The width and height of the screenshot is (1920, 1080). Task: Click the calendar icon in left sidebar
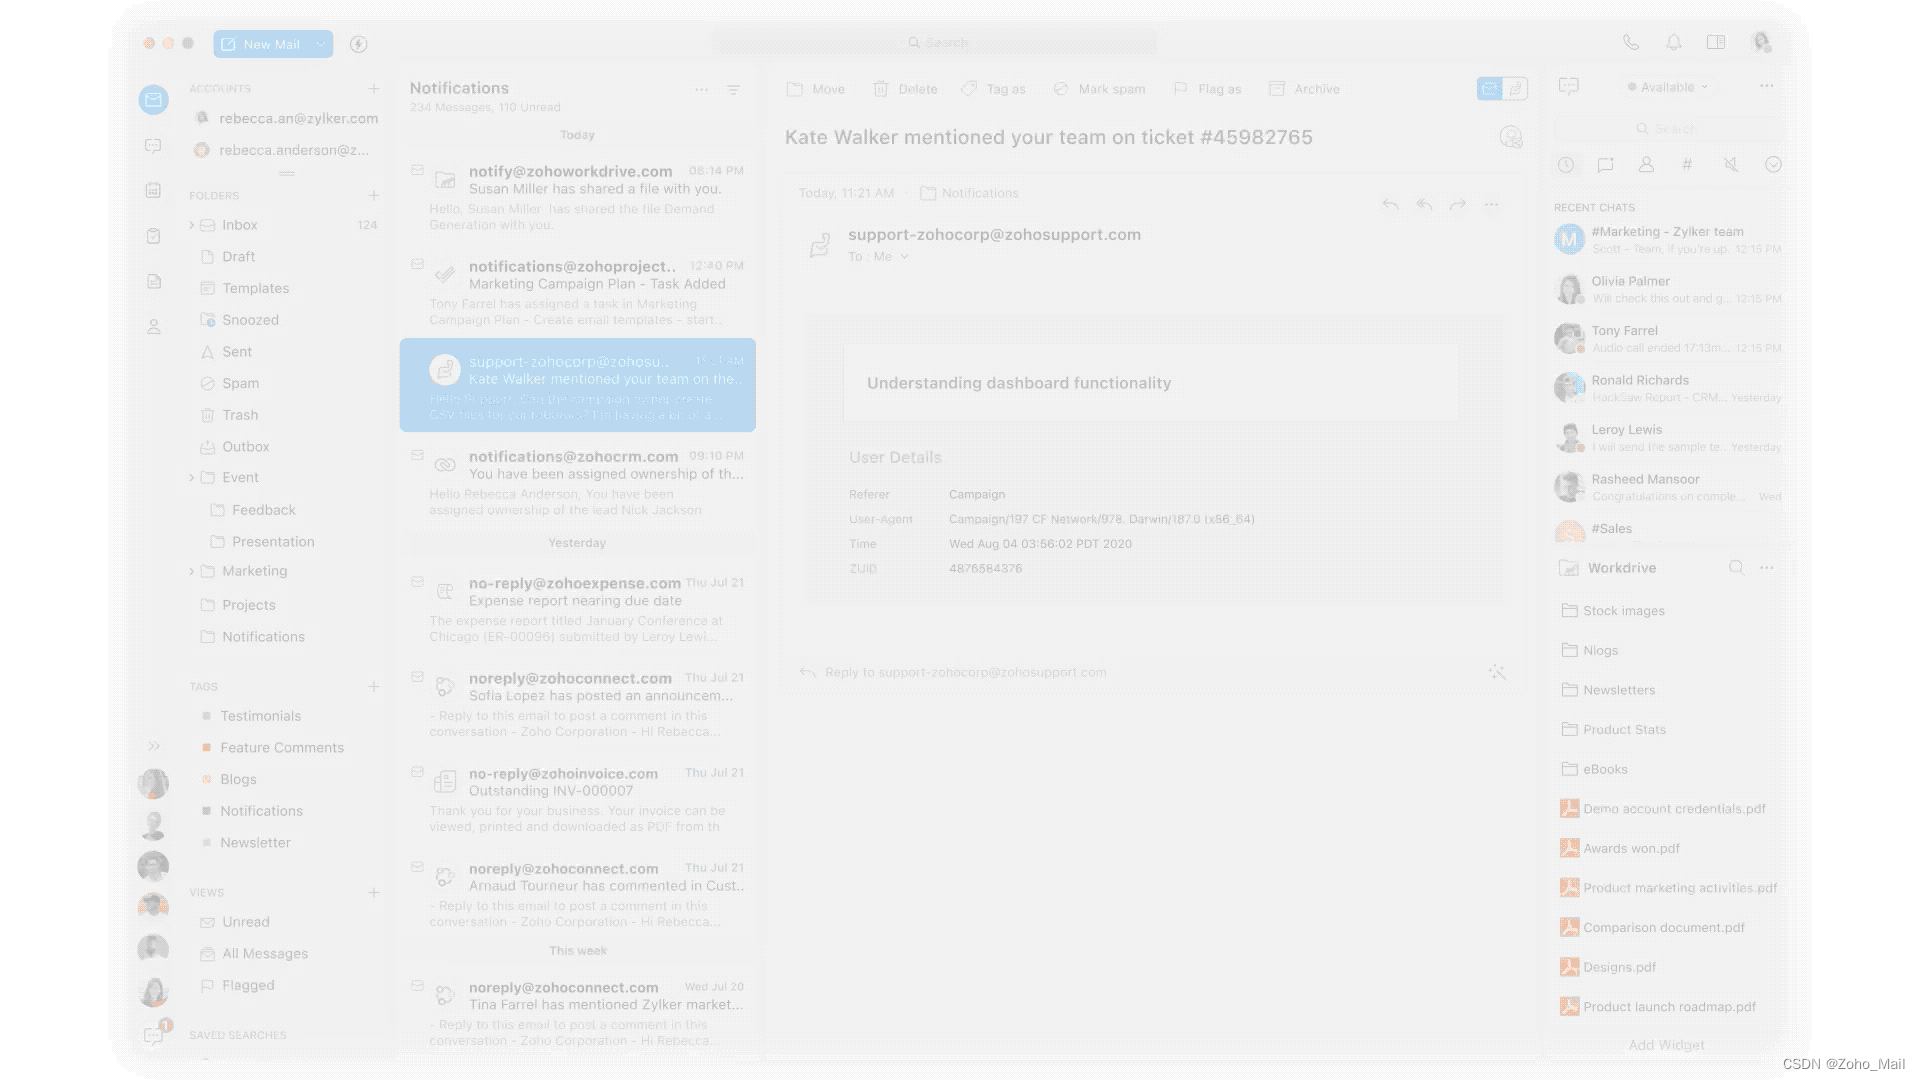pyautogui.click(x=153, y=190)
